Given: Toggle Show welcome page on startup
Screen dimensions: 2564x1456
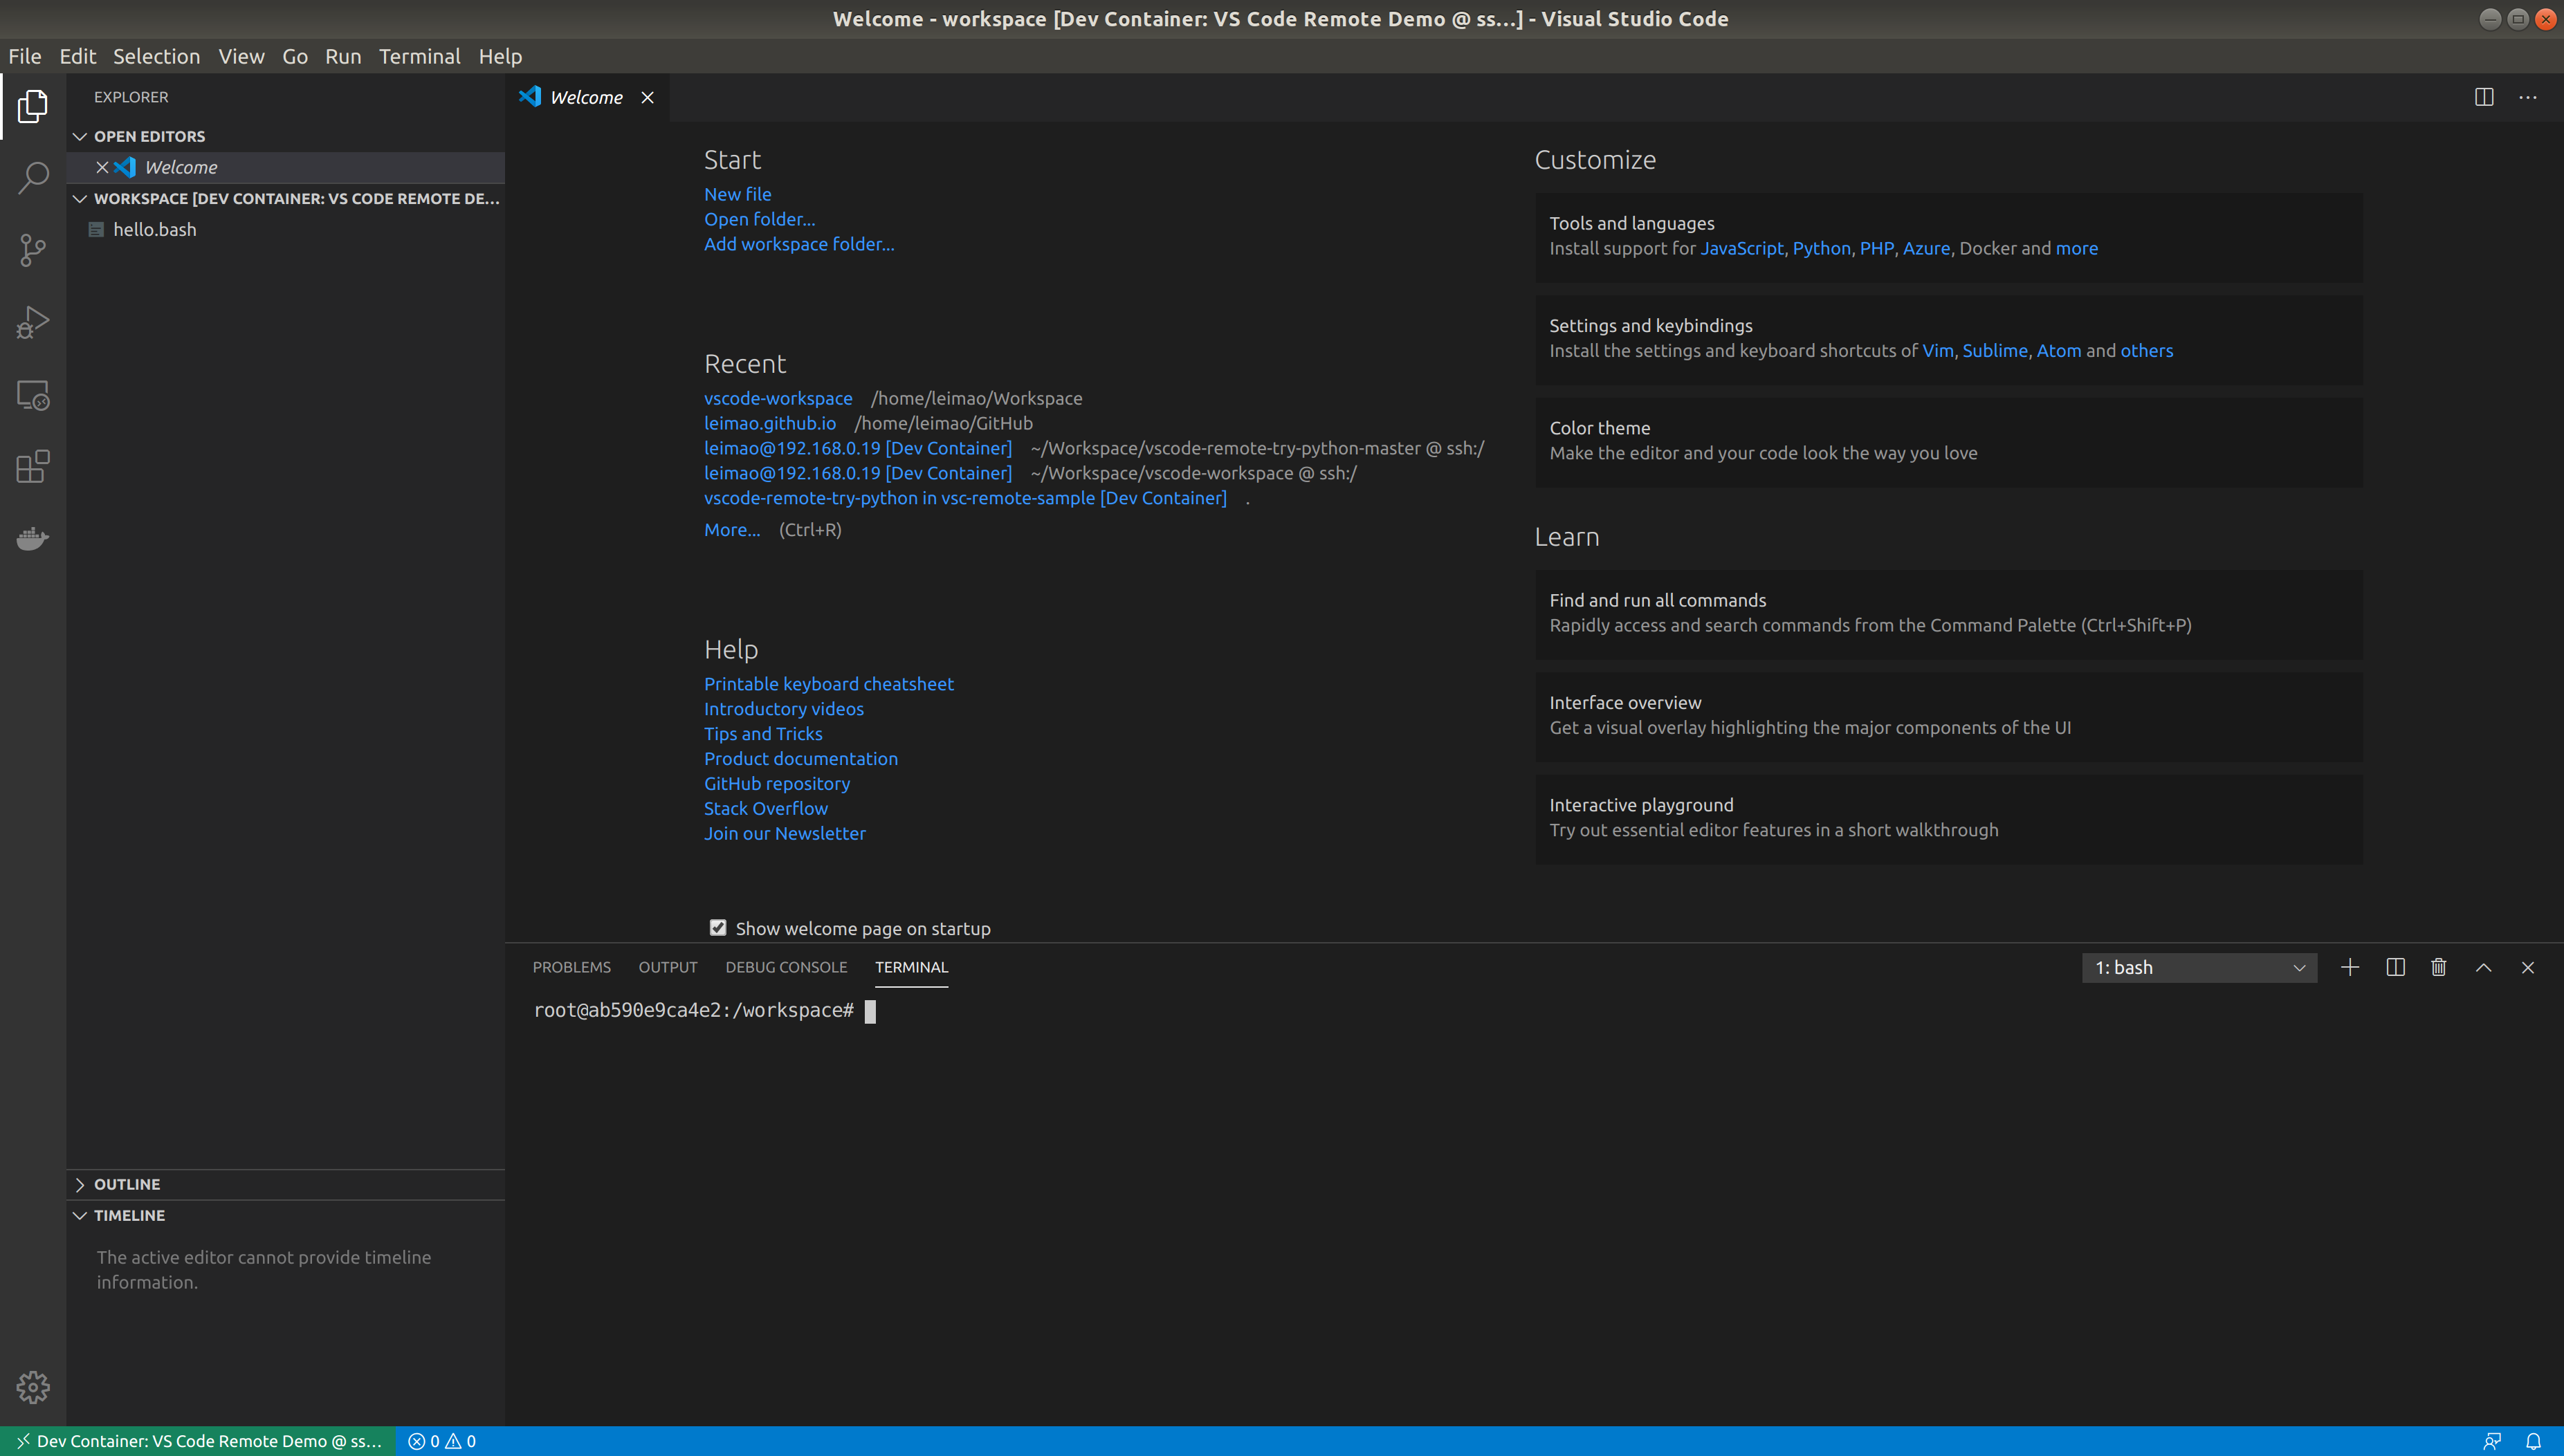Looking at the screenshot, I should click(x=718, y=928).
